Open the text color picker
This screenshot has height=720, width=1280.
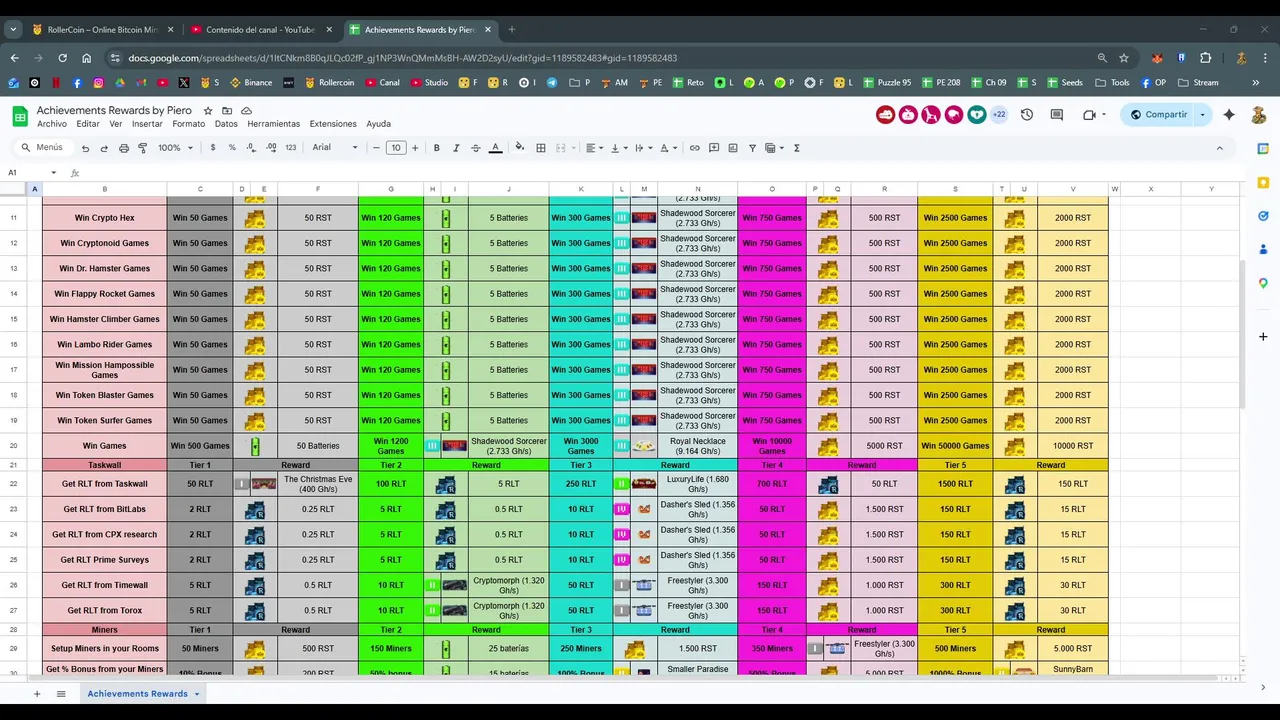(x=495, y=148)
